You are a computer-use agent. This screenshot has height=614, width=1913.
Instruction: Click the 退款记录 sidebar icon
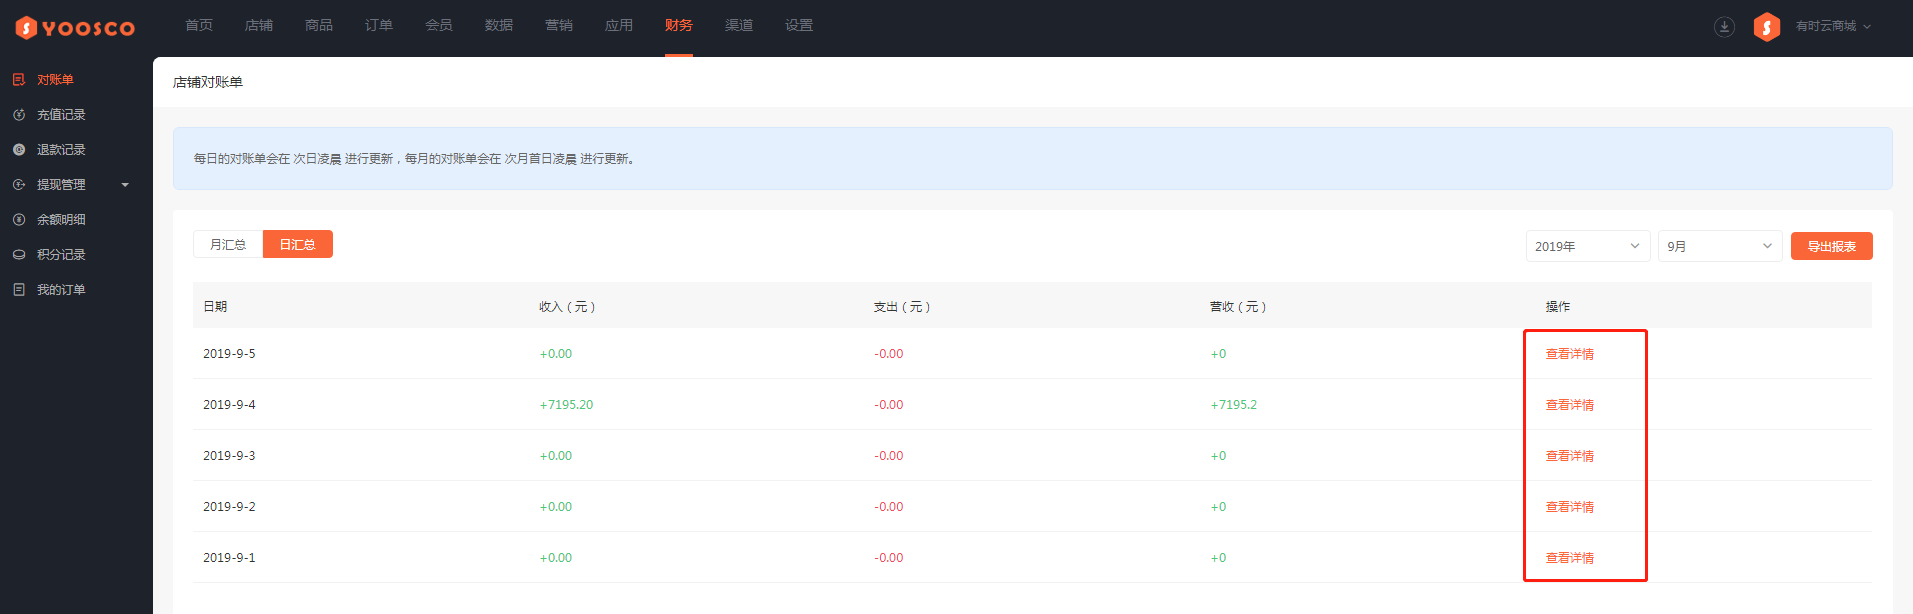[x=19, y=150]
